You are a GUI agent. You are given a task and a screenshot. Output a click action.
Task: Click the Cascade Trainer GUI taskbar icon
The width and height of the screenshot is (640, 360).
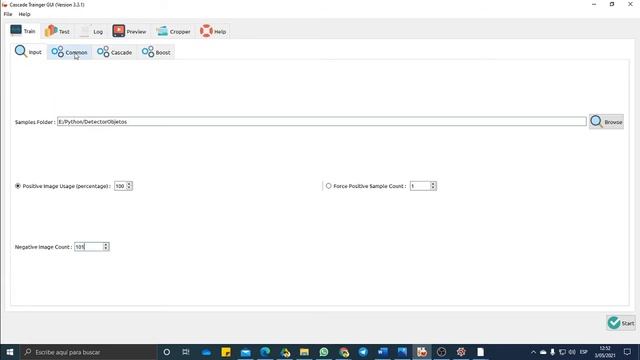pos(422,352)
